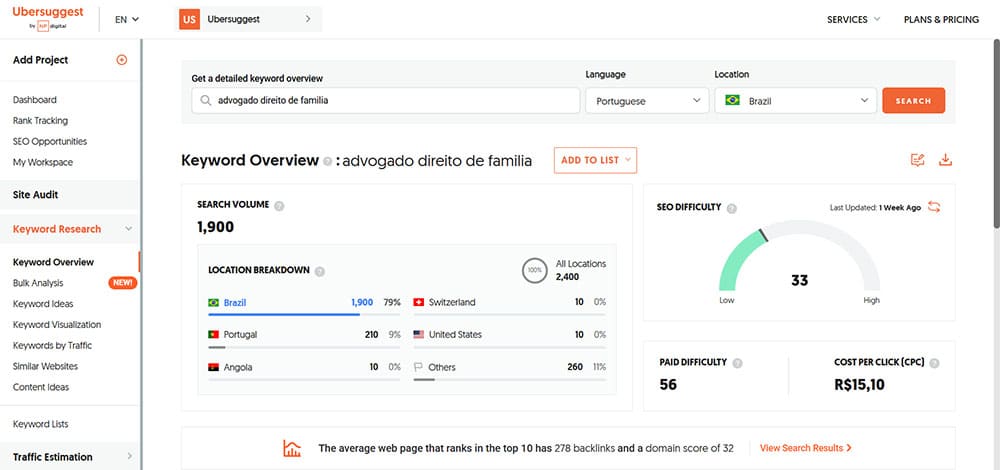Expand the Traffic Estimation section chevron

pos(129,456)
